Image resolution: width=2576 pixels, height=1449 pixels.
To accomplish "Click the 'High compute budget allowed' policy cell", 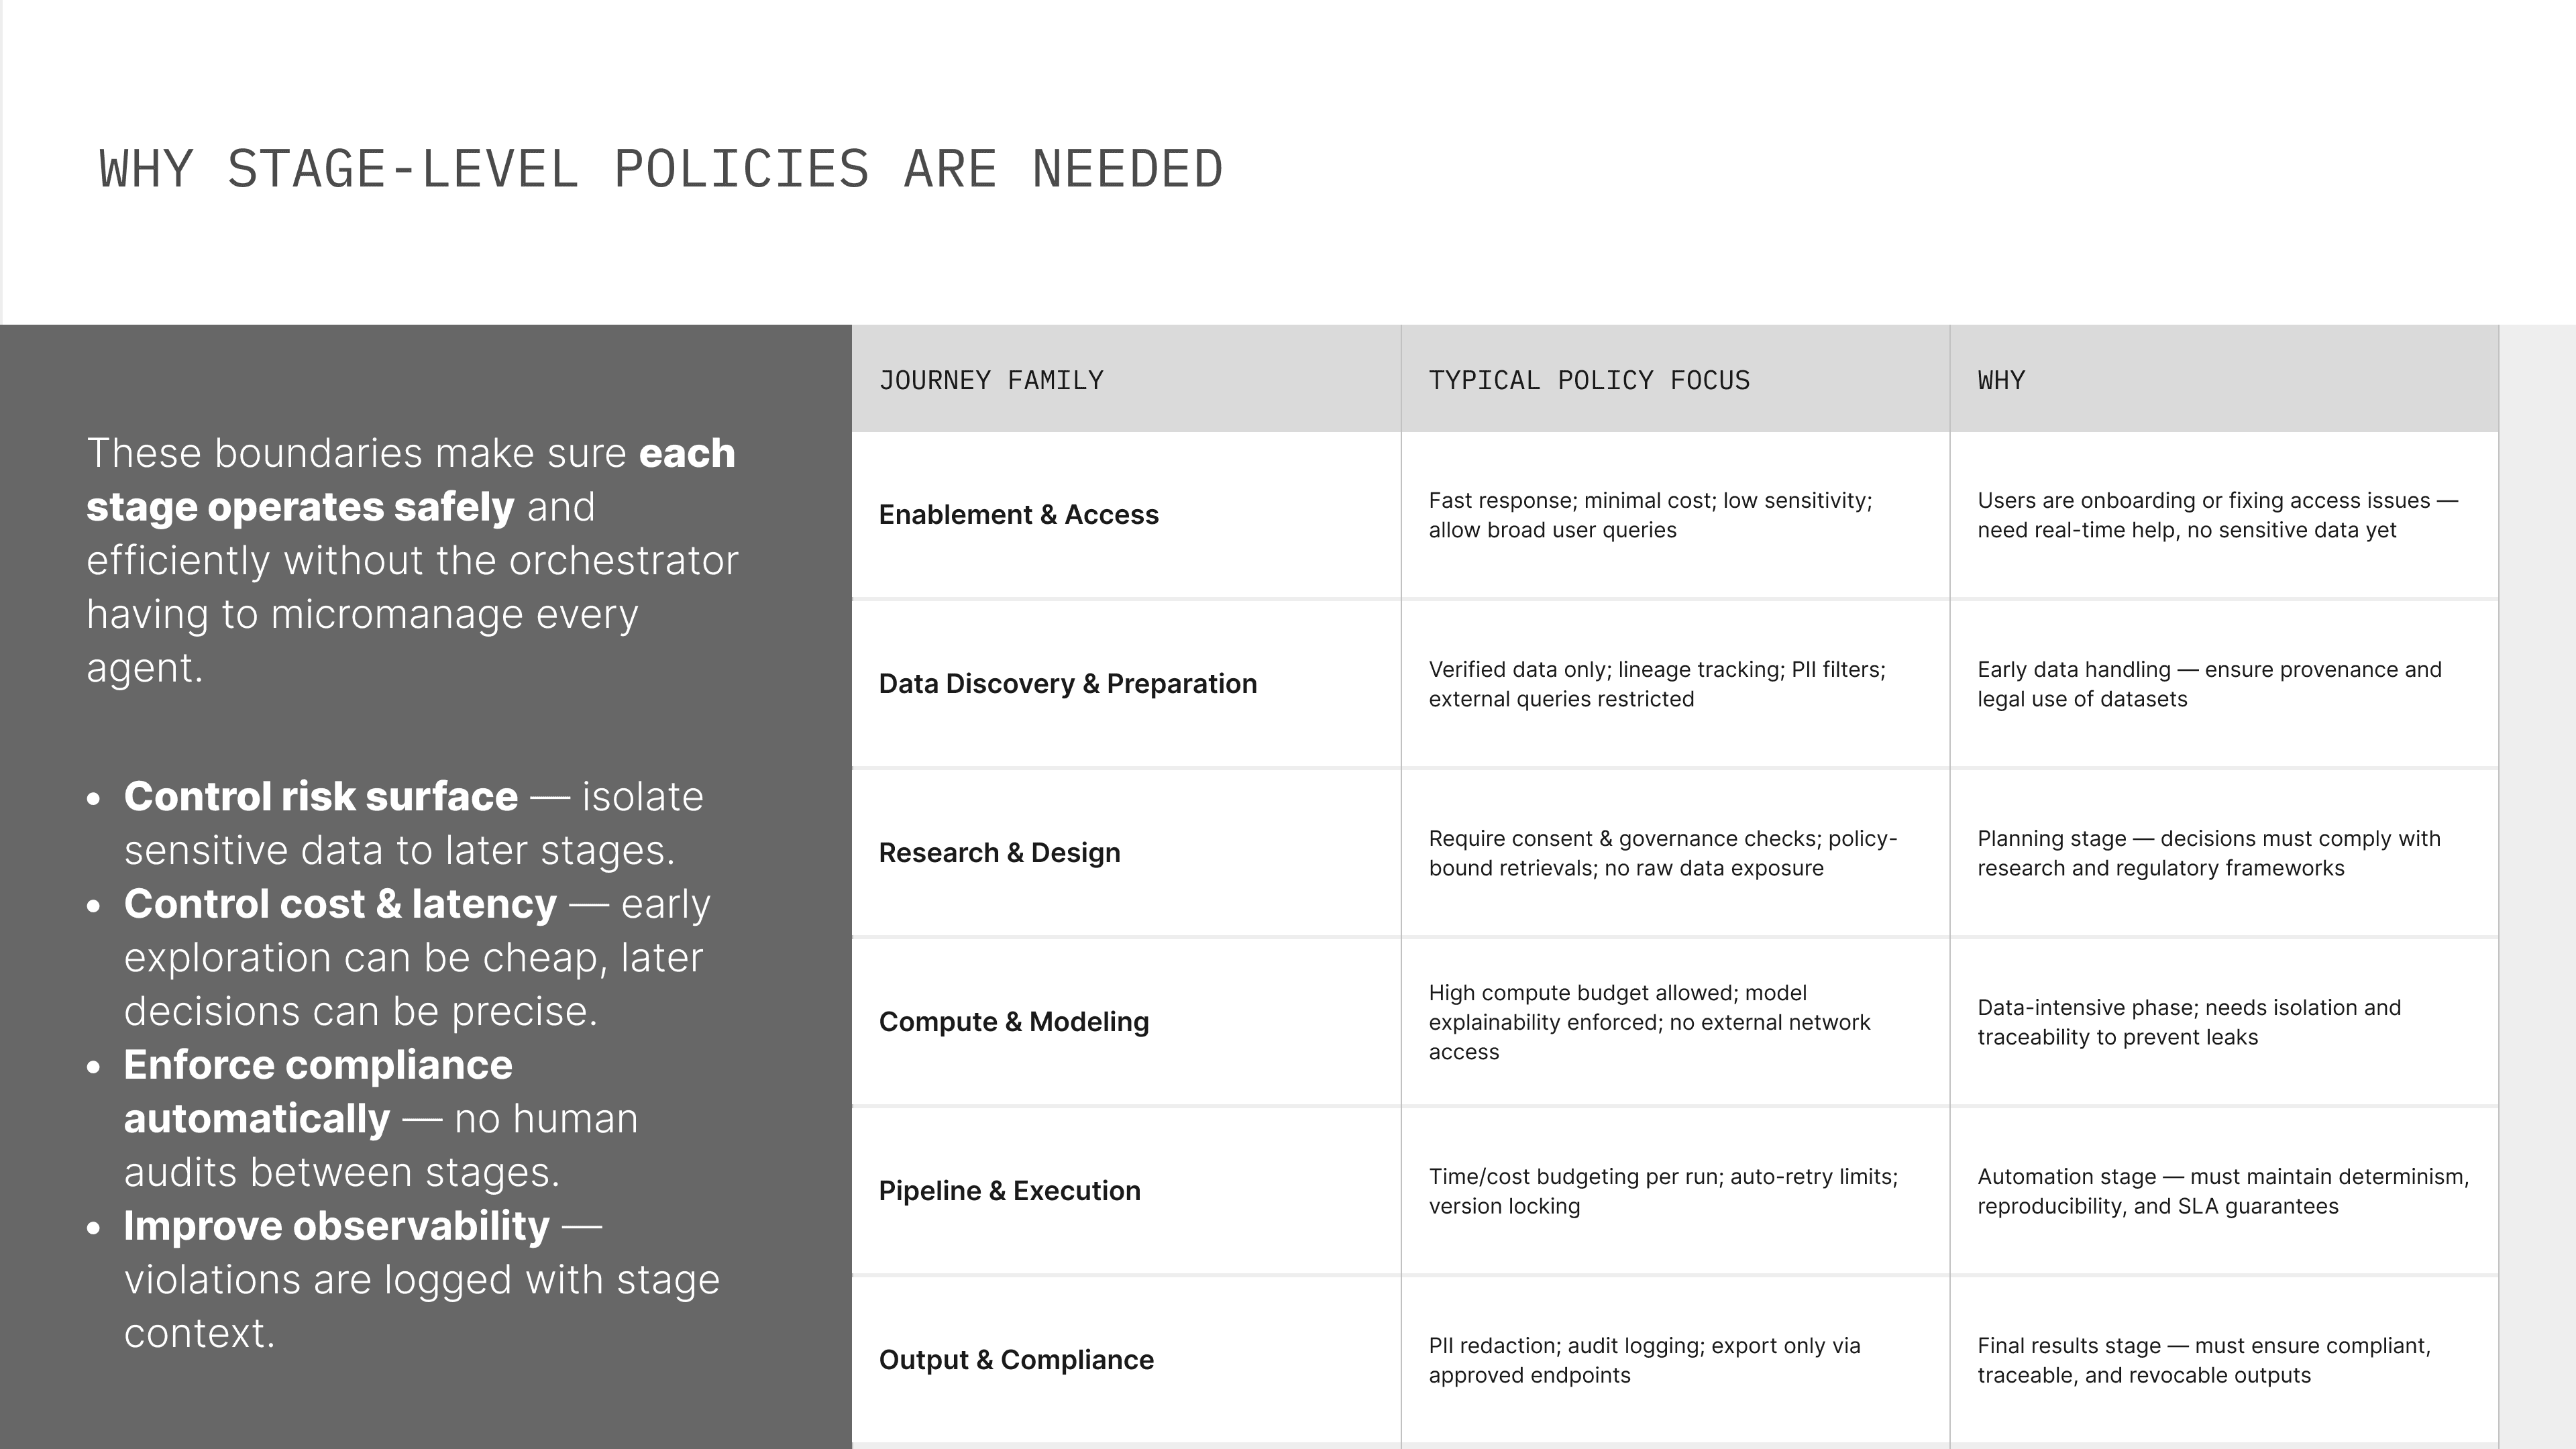I will pyautogui.click(x=1649, y=1022).
